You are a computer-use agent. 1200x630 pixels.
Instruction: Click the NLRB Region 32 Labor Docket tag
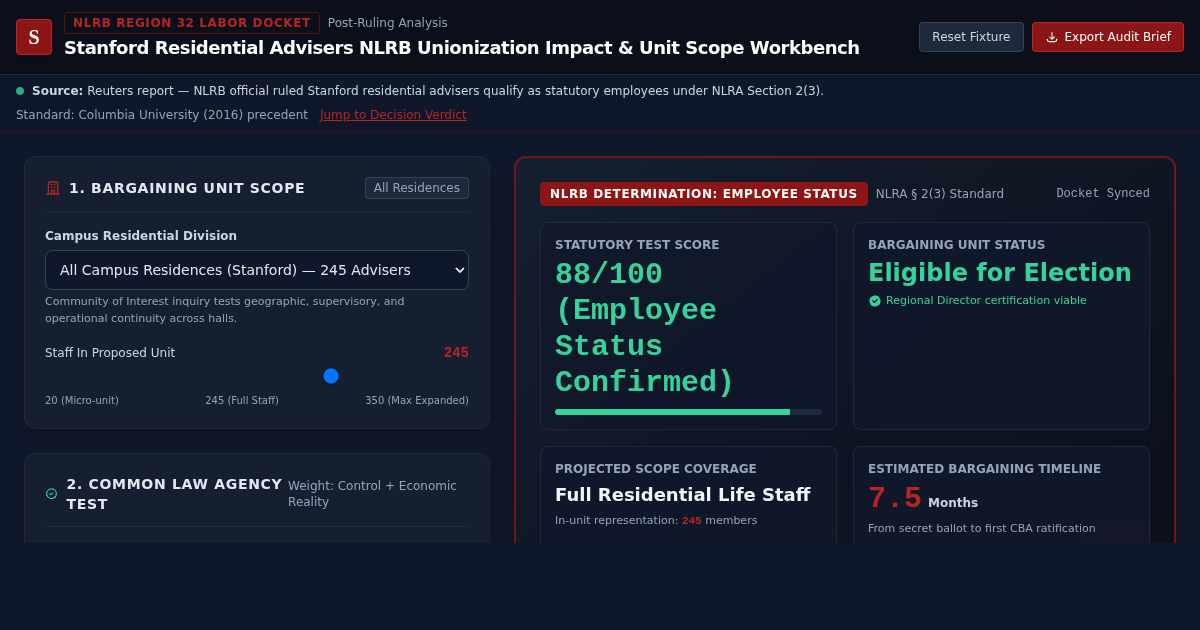coord(192,23)
